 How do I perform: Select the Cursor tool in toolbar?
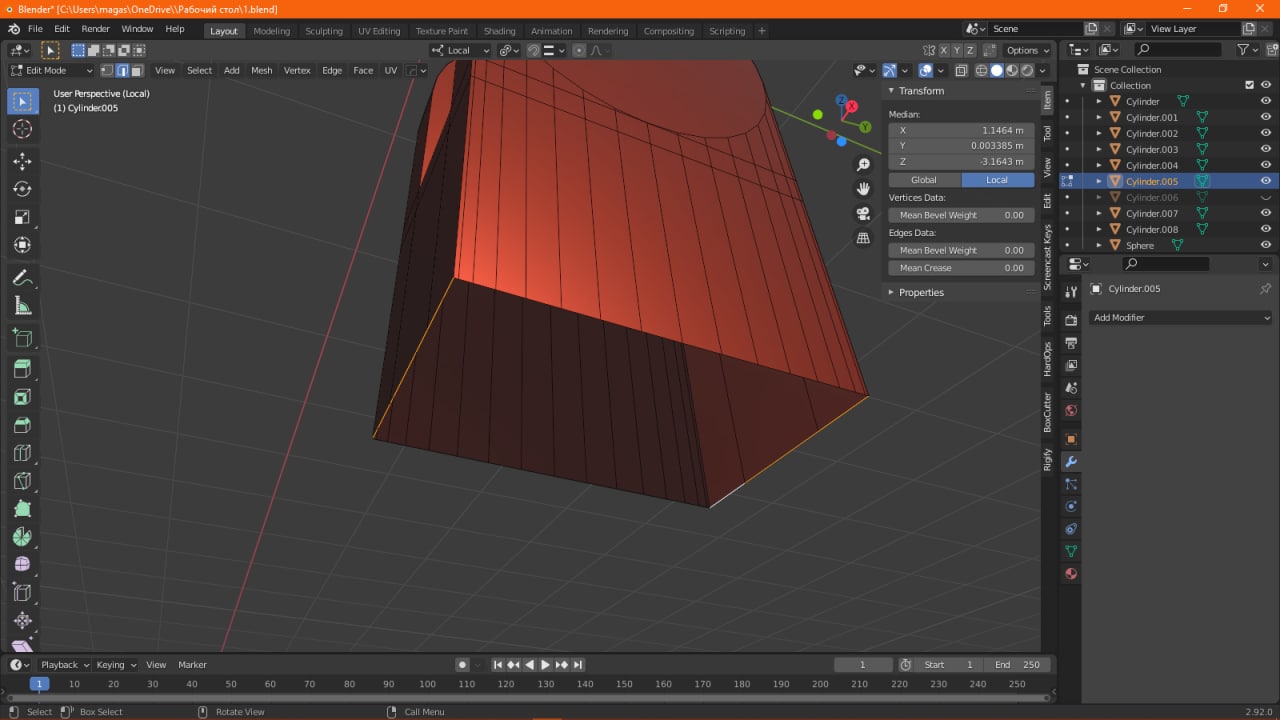click(x=22, y=129)
